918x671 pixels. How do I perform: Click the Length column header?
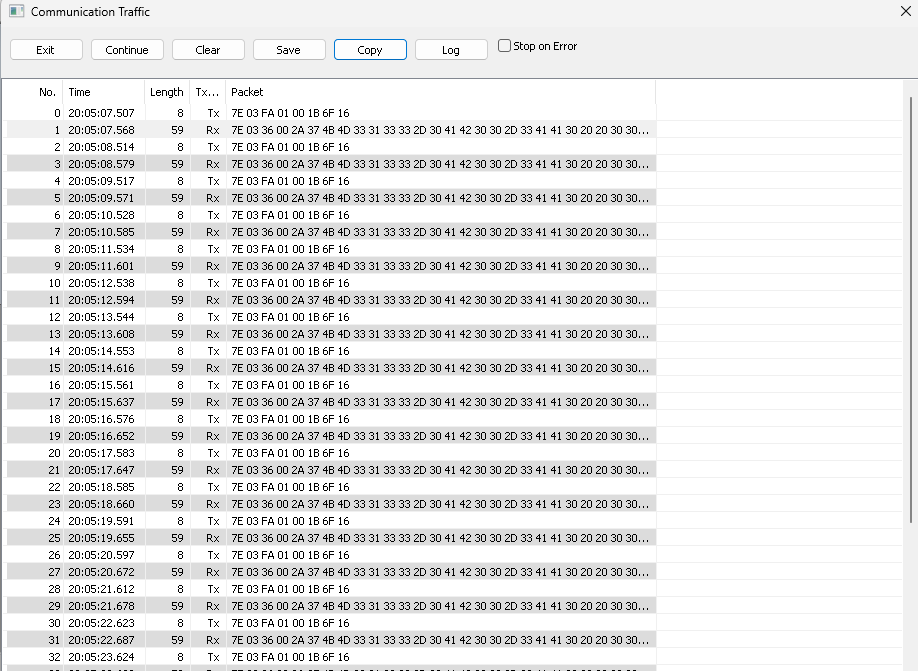[x=167, y=92]
